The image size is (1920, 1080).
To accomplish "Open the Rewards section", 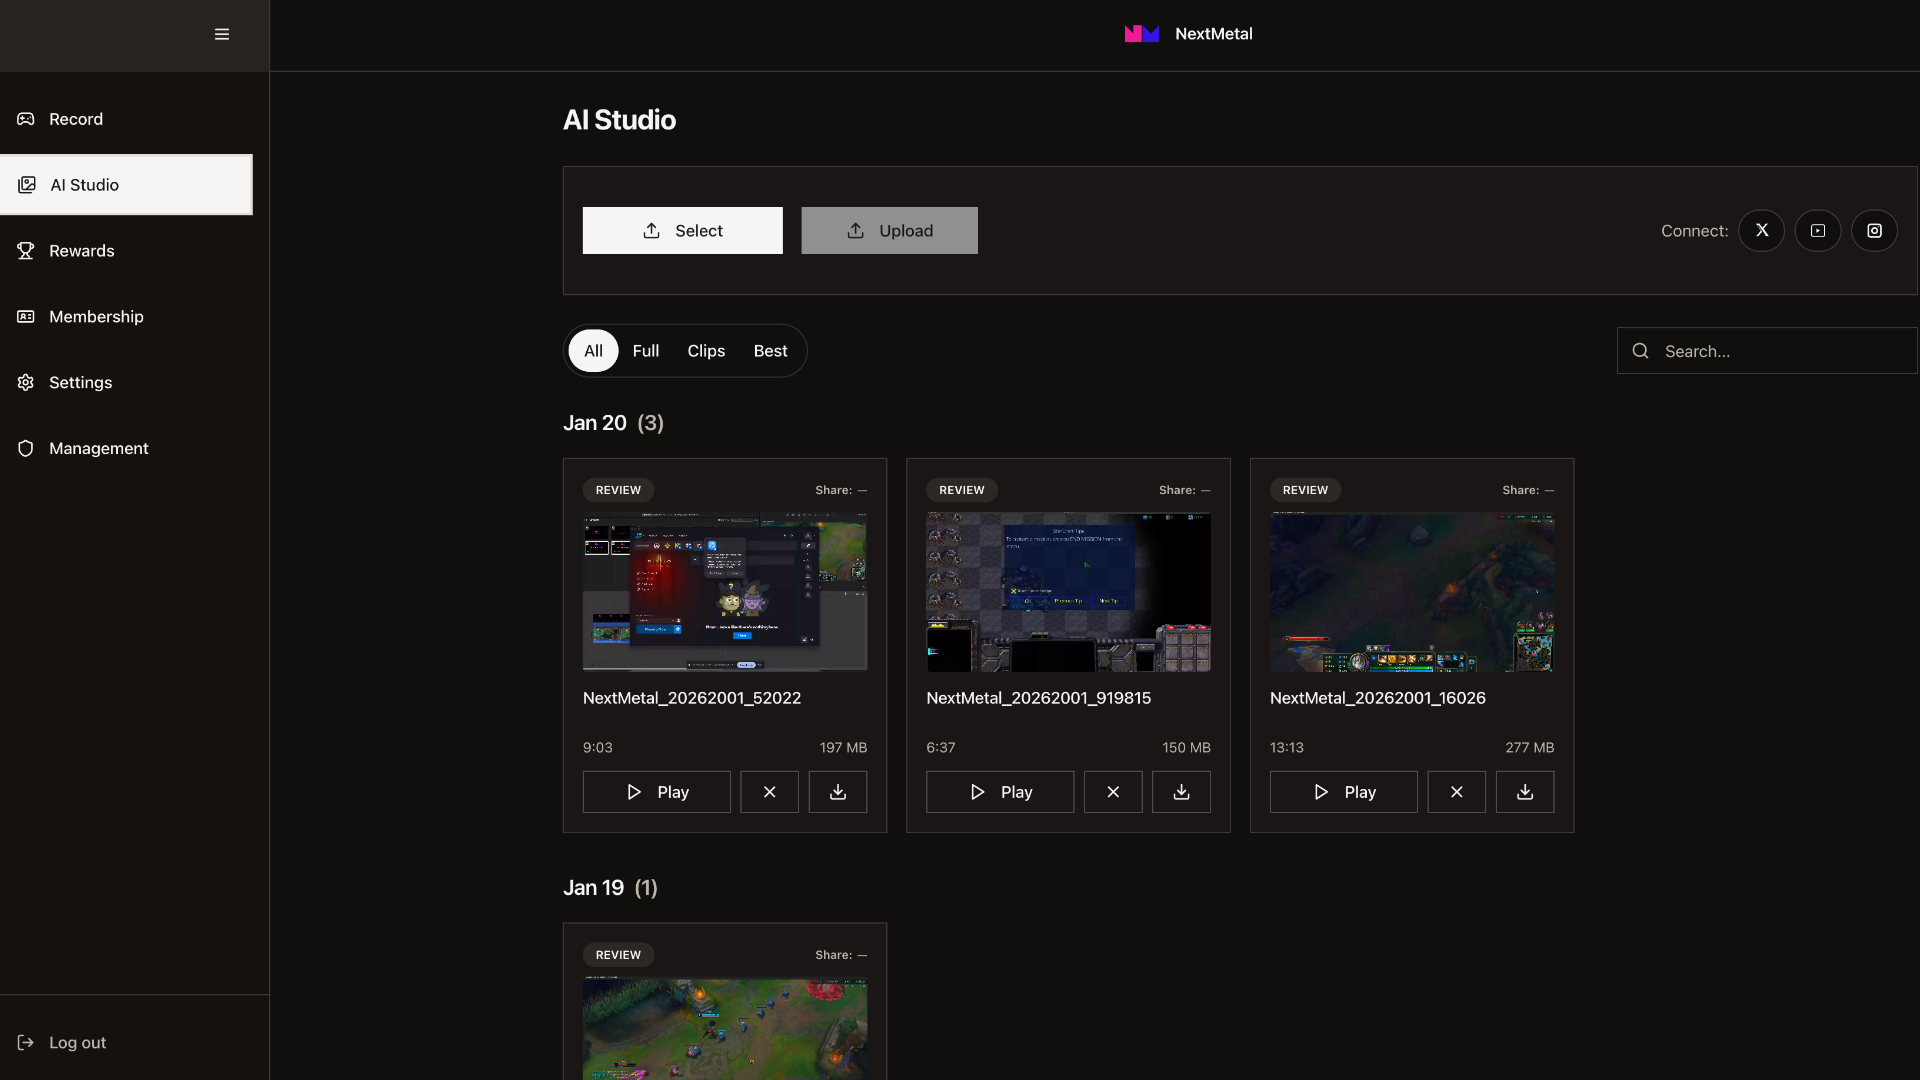I will [x=81, y=250].
